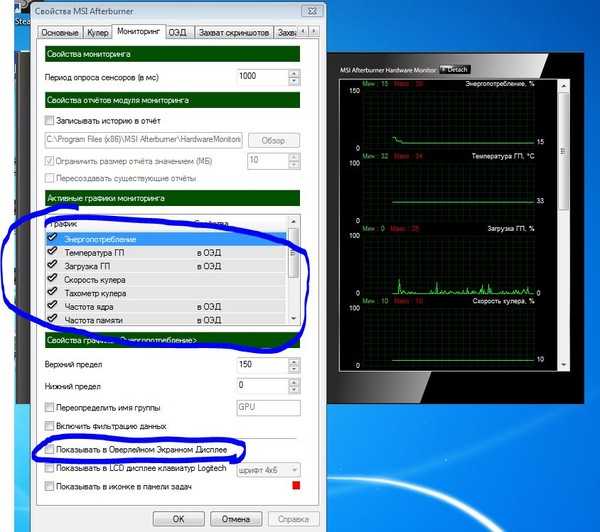The height and width of the screenshot is (532, 600).
Task: Close the Свойства MSI Afterburner dialog
Action: 312,11
